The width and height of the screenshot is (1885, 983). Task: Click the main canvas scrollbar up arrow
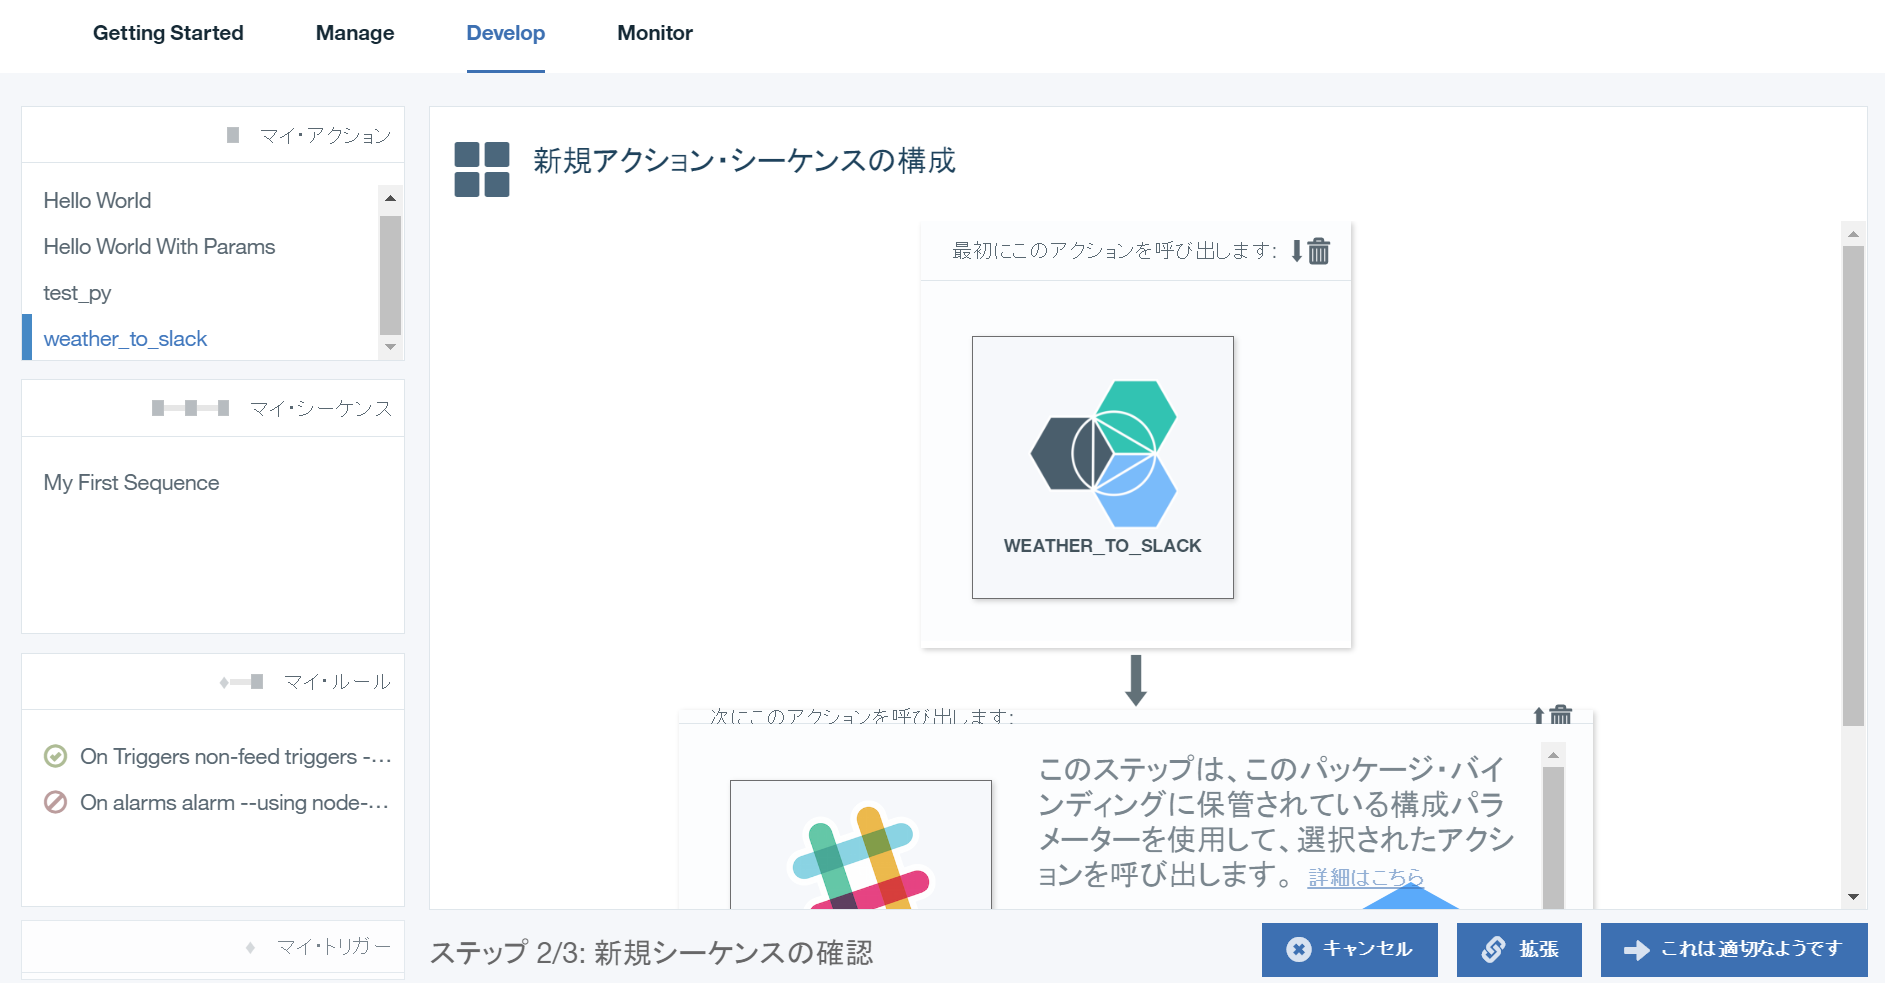(x=1853, y=233)
